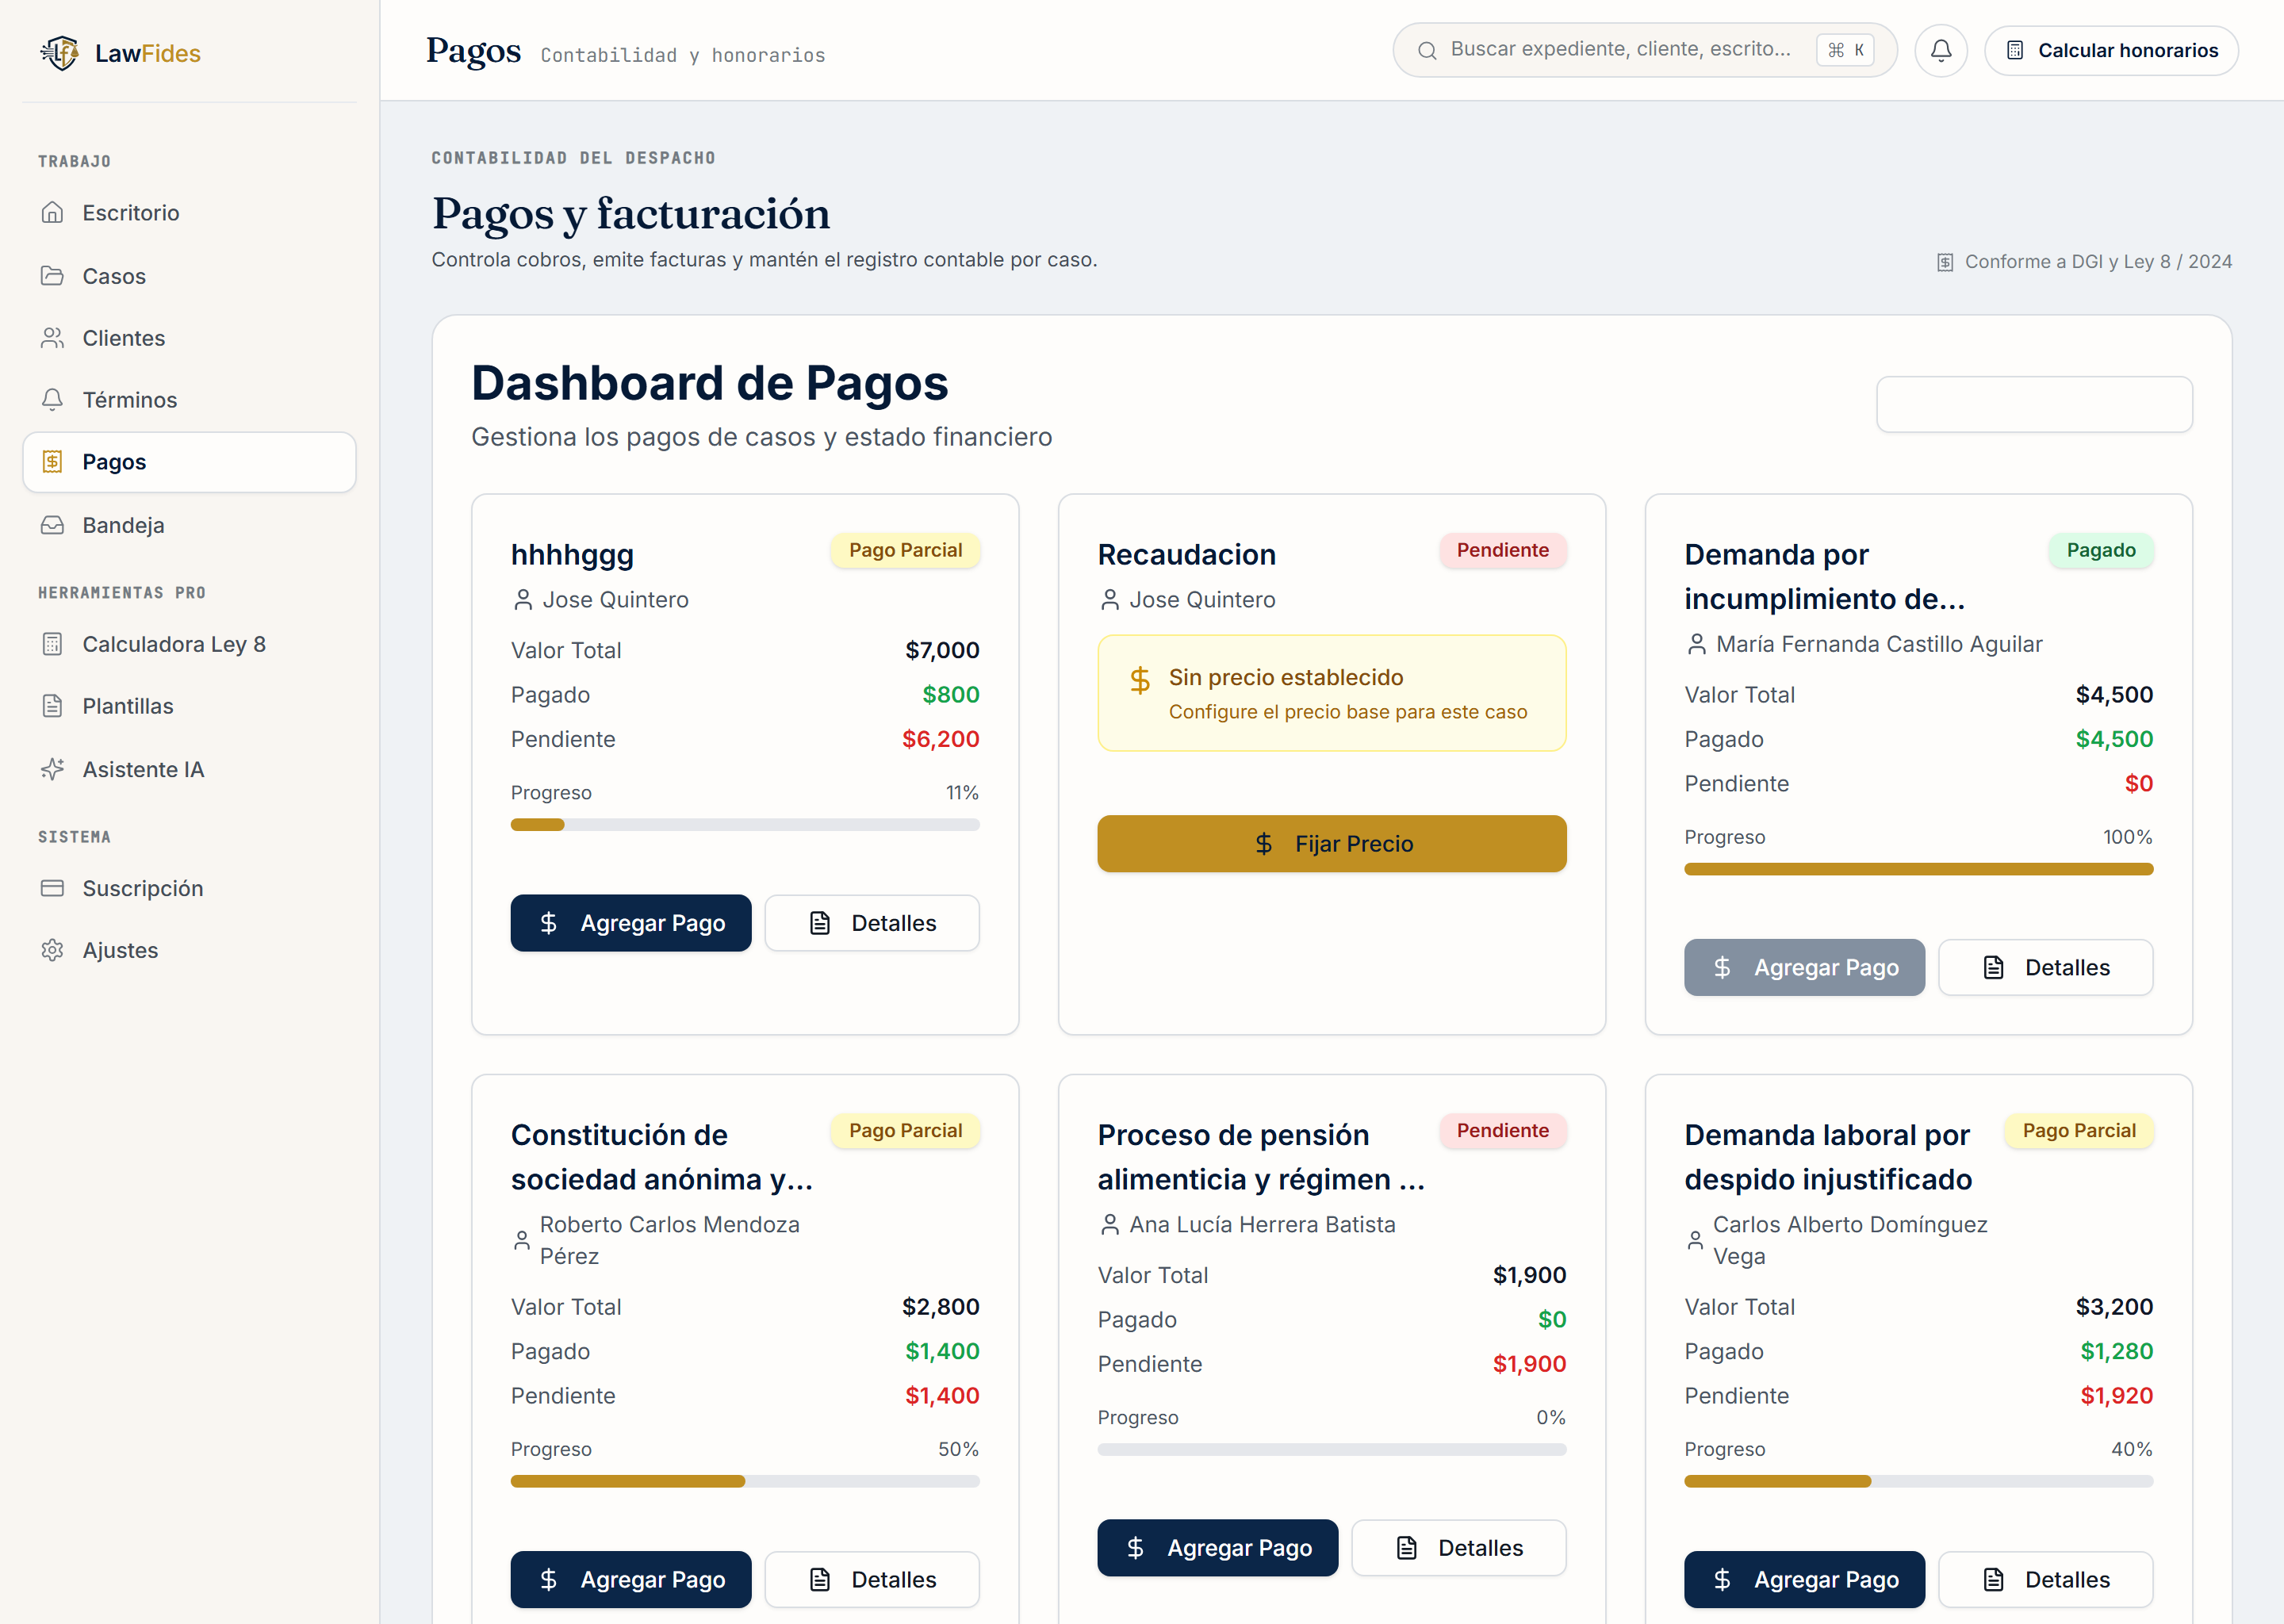
Task: Click the Clientes people icon
Action: tap(52, 338)
